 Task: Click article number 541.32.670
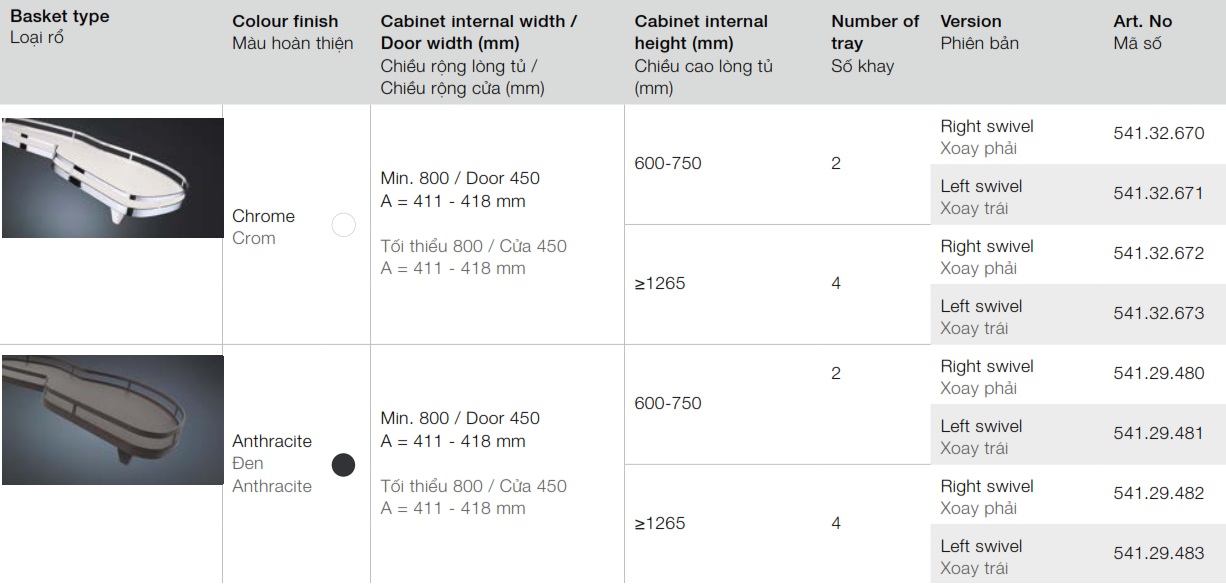[1158, 133]
